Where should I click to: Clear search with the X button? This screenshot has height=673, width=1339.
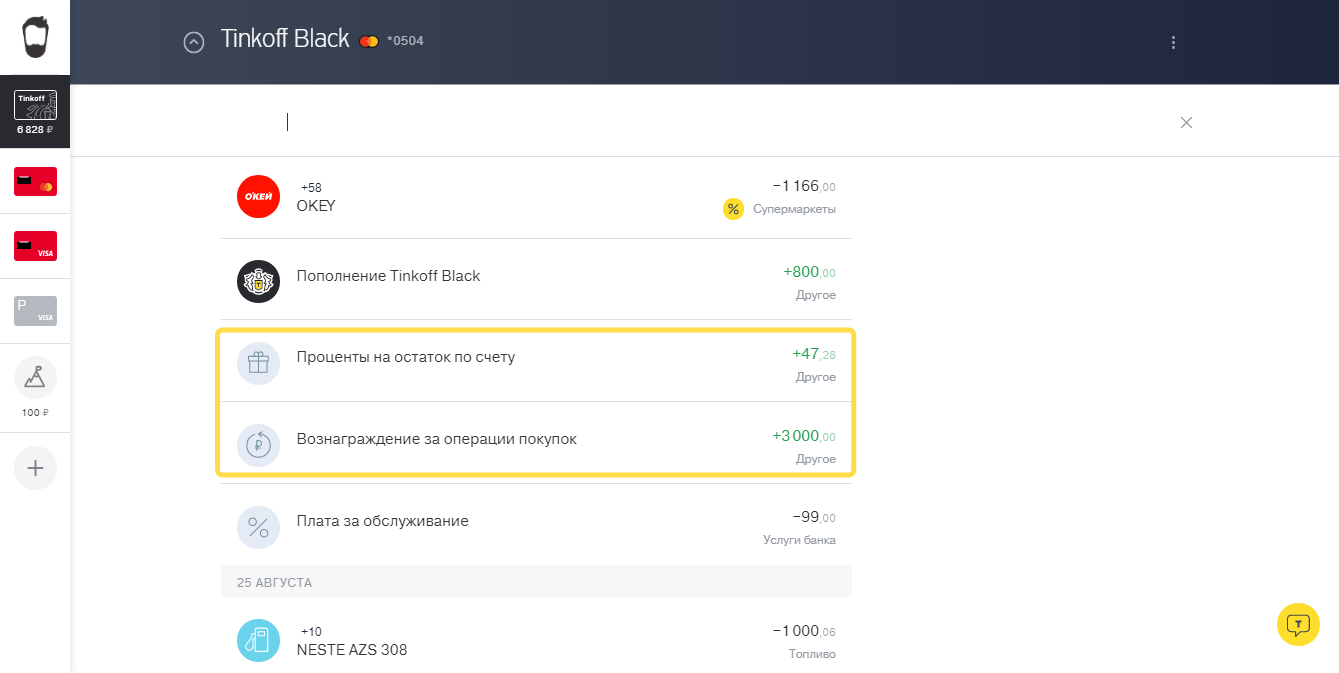[x=1186, y=122]
